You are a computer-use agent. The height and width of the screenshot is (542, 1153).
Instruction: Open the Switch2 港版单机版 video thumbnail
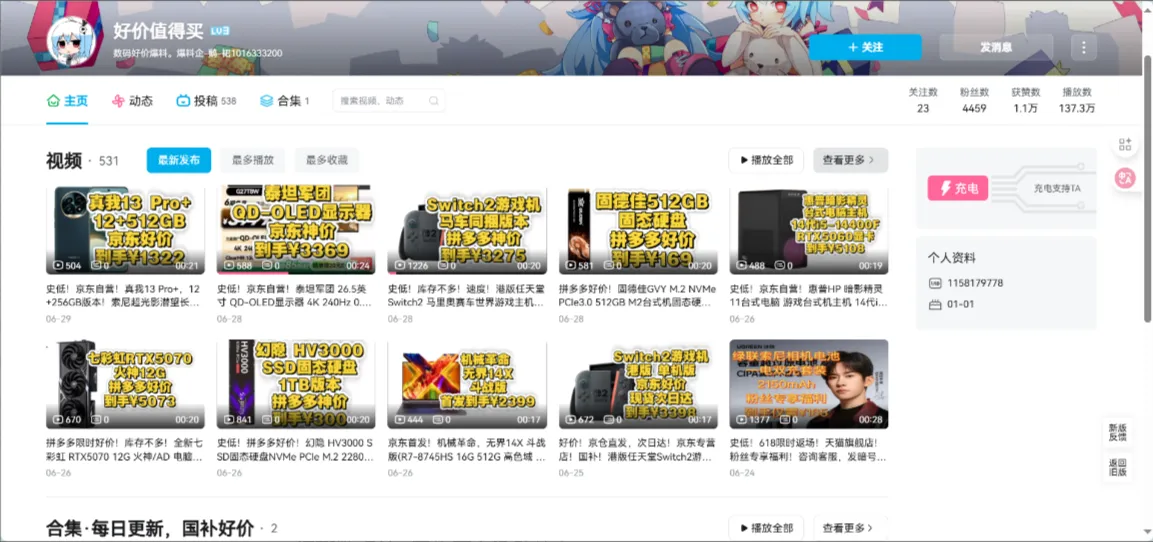coord(638,384)
